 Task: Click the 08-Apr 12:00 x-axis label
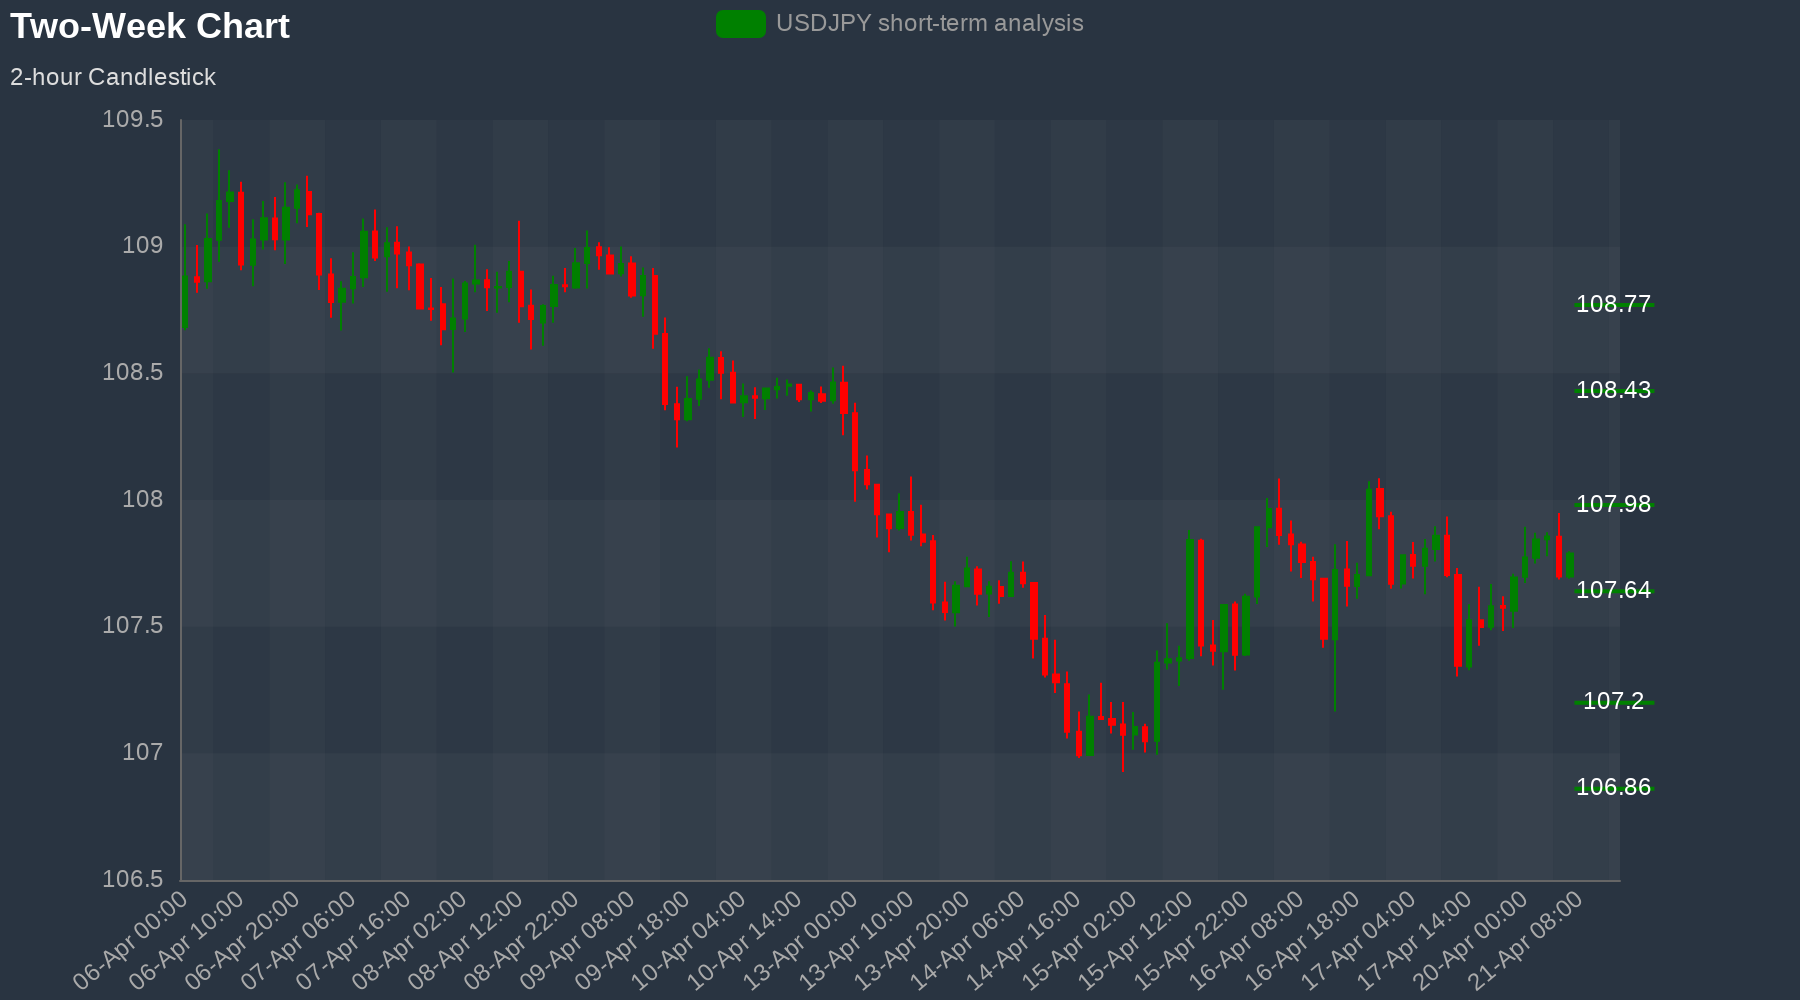[x=466, y=942]
